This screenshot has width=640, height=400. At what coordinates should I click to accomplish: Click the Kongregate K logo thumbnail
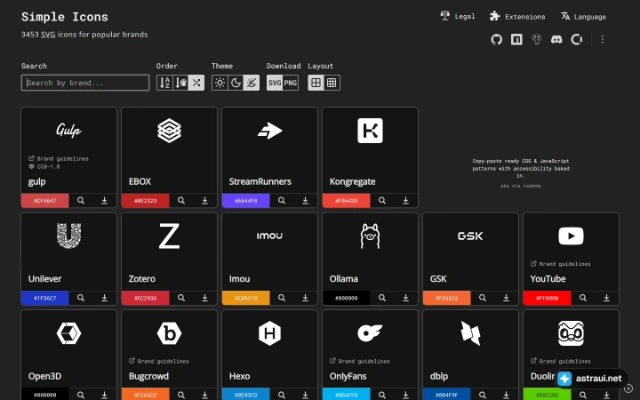[x=370, y=131]
